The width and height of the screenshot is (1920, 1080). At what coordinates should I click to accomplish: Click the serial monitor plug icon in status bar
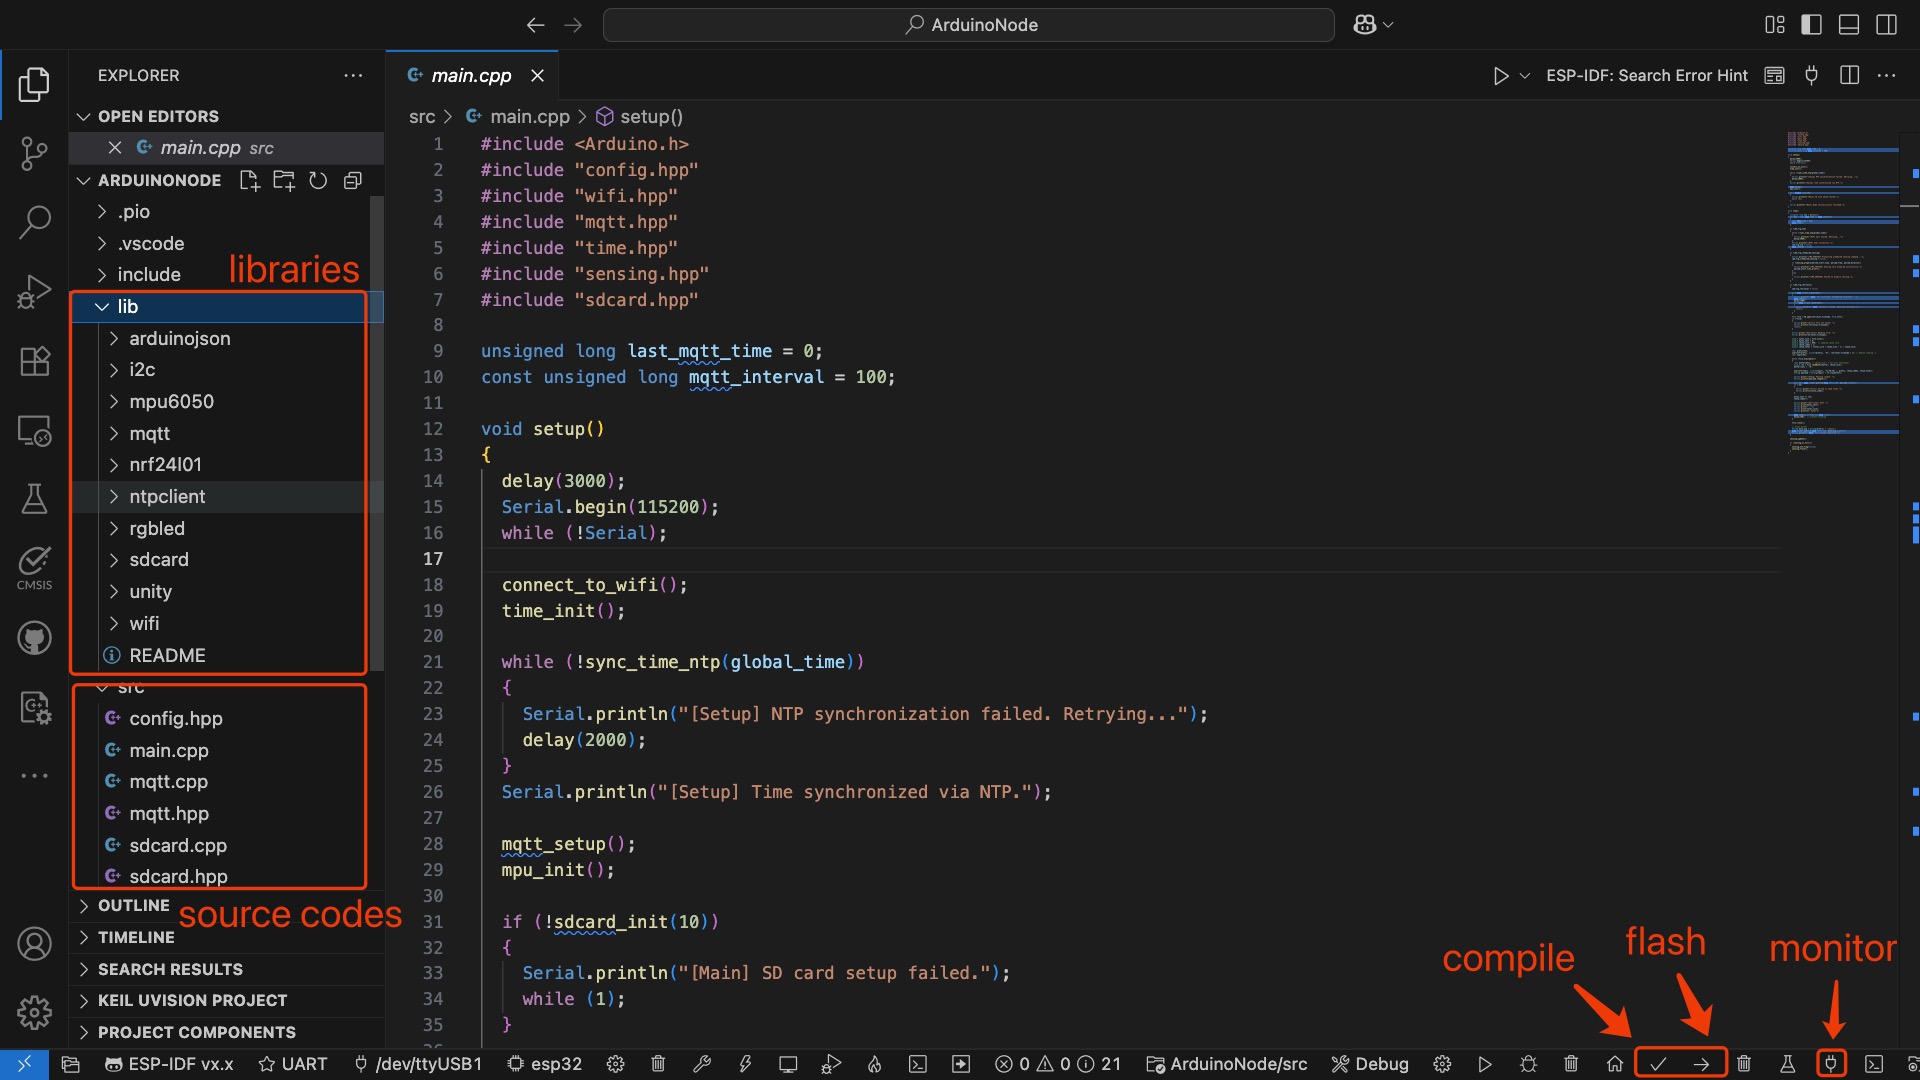coord(1831,1064)
